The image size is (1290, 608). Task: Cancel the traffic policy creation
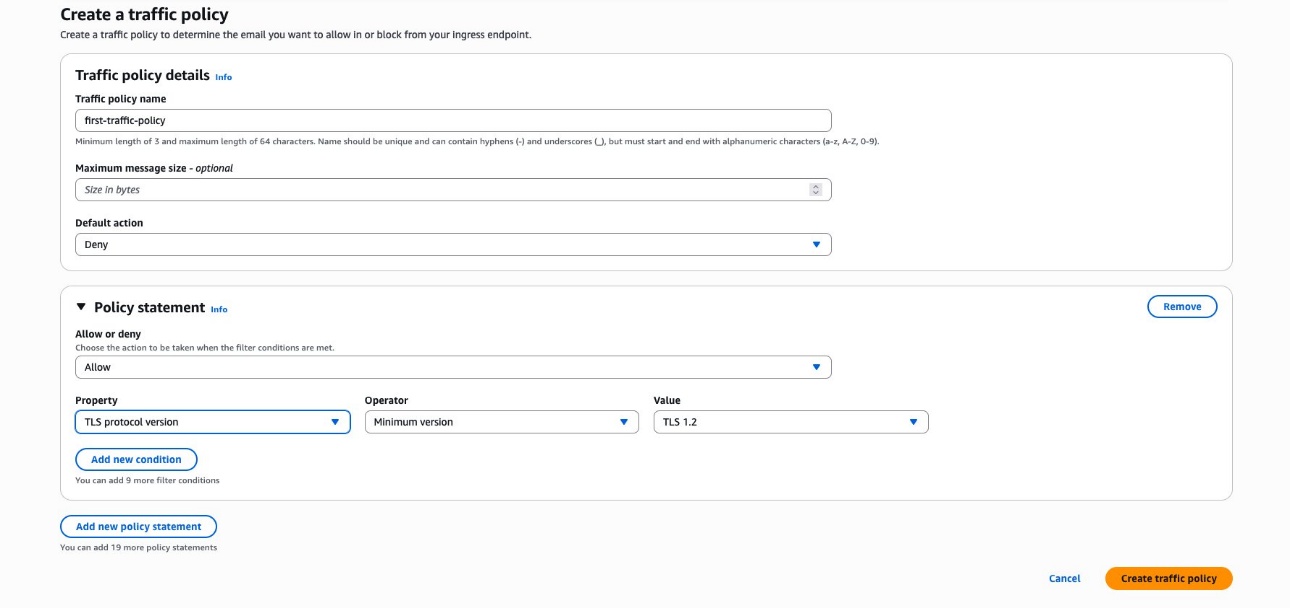1064,579
